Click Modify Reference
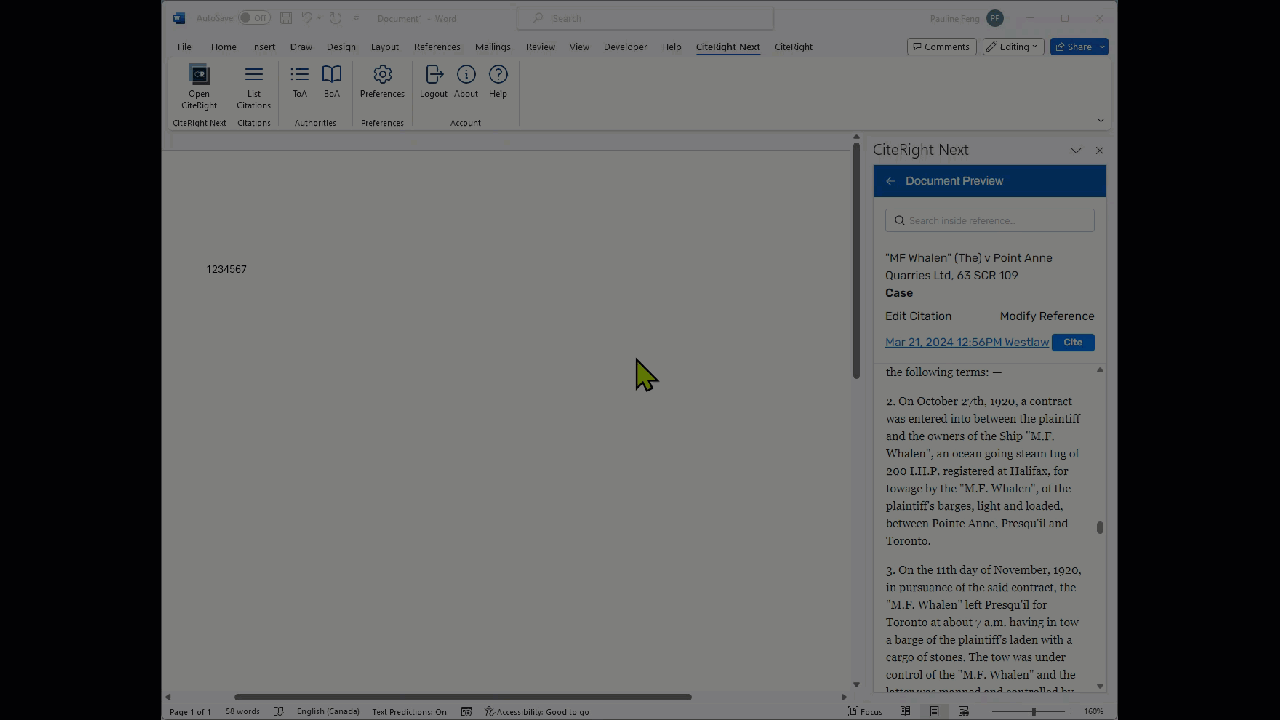 1047,316
